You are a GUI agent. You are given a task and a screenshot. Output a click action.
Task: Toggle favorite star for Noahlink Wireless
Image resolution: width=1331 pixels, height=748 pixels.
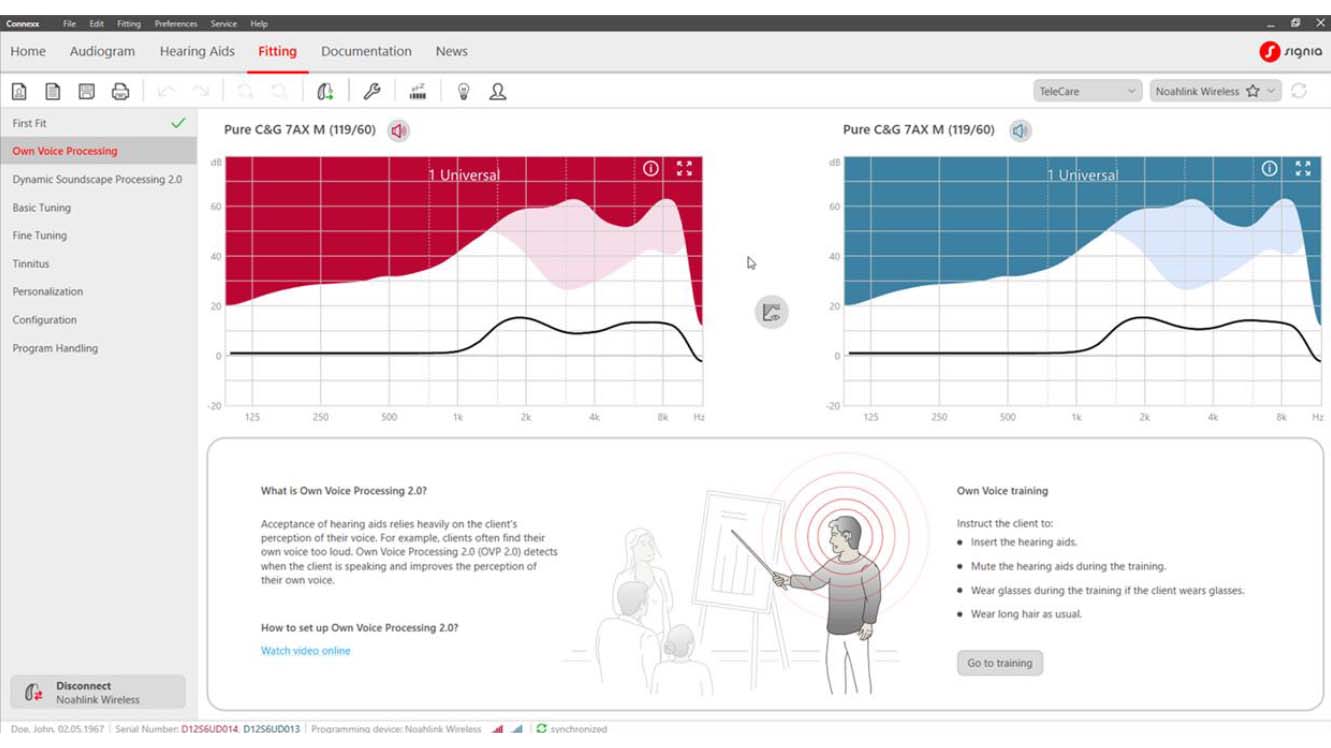coord(1252,91)
